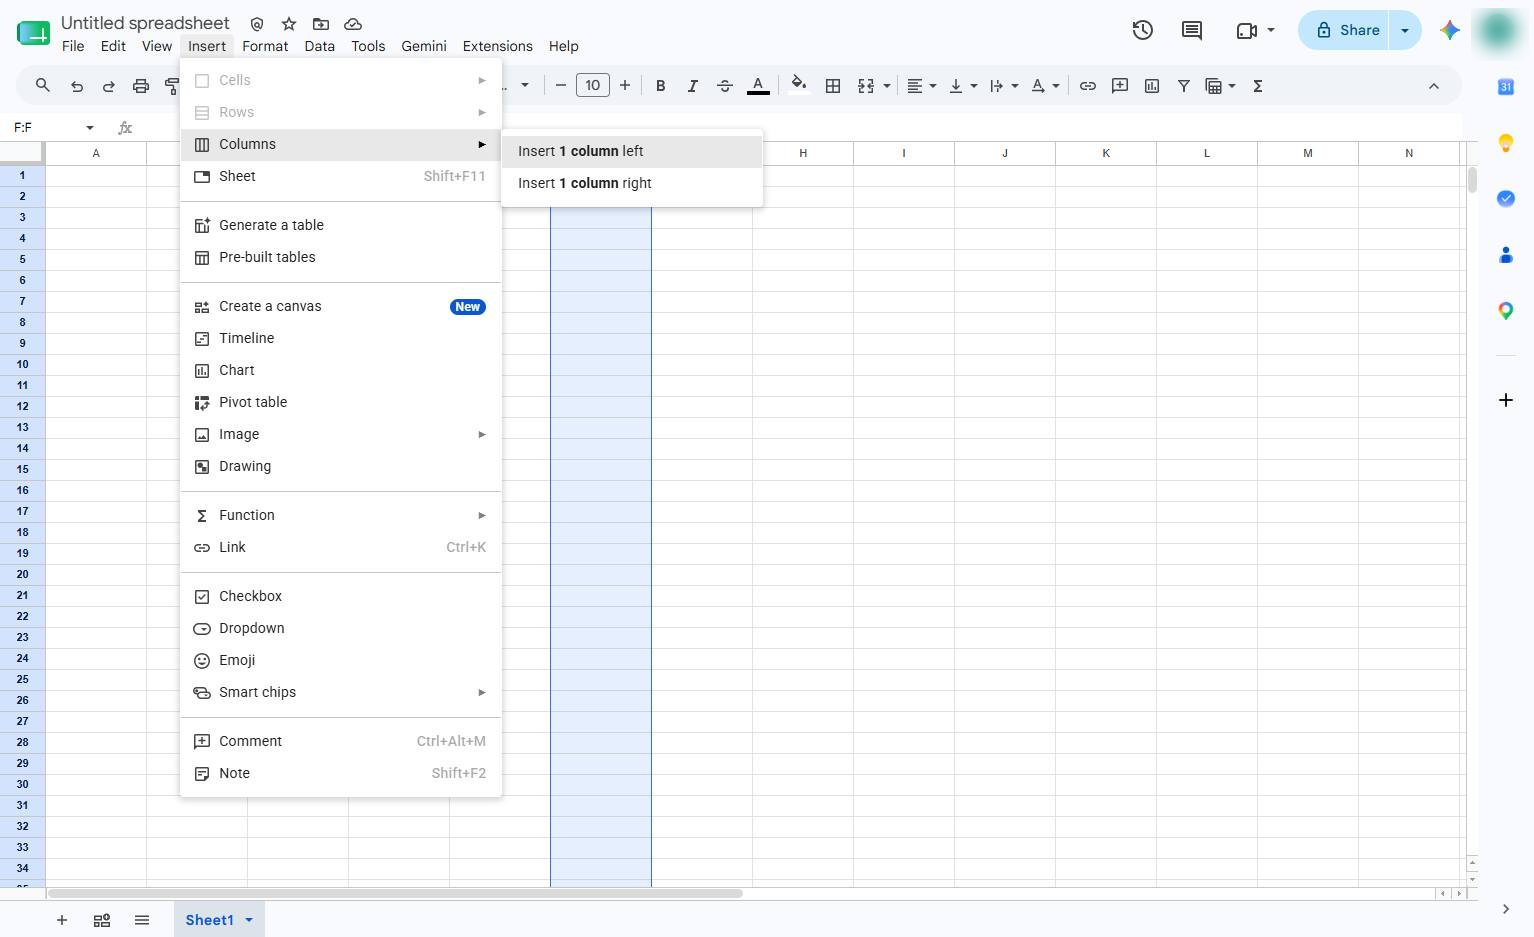Screen dimensions: 1534x937
Task: Open Sheet1 tab dropdown arrow
Action: click(x=249, y=920)
